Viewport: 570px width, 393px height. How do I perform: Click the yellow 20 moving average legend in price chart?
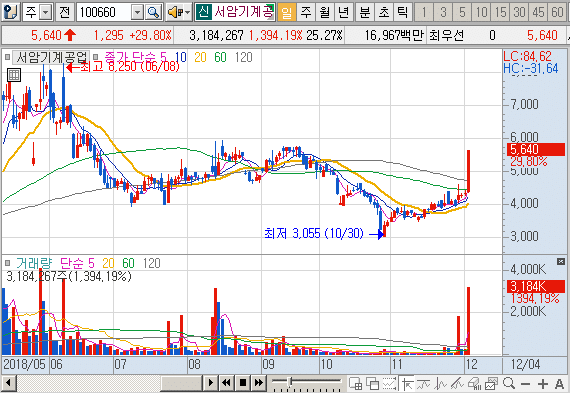[200, 57]
